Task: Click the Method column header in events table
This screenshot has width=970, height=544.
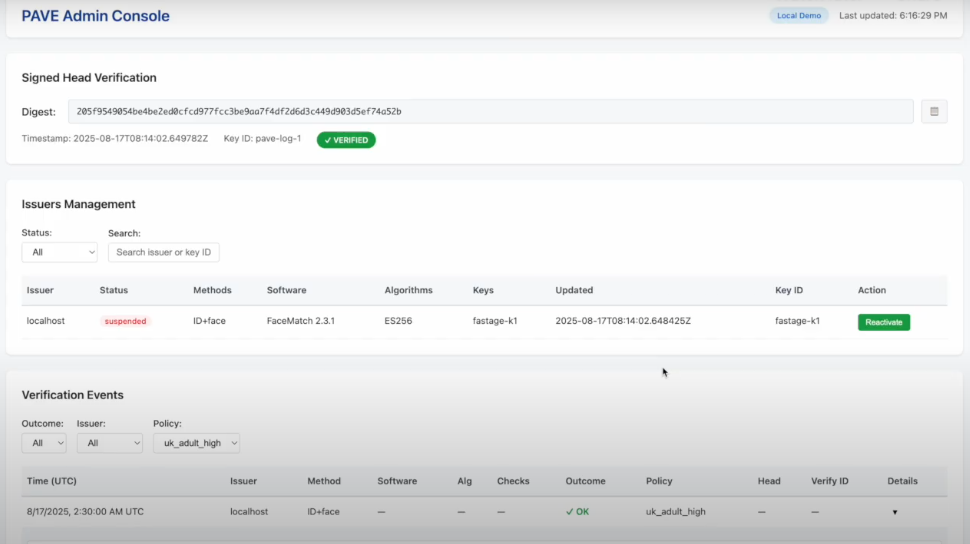Action: point(324,481)
